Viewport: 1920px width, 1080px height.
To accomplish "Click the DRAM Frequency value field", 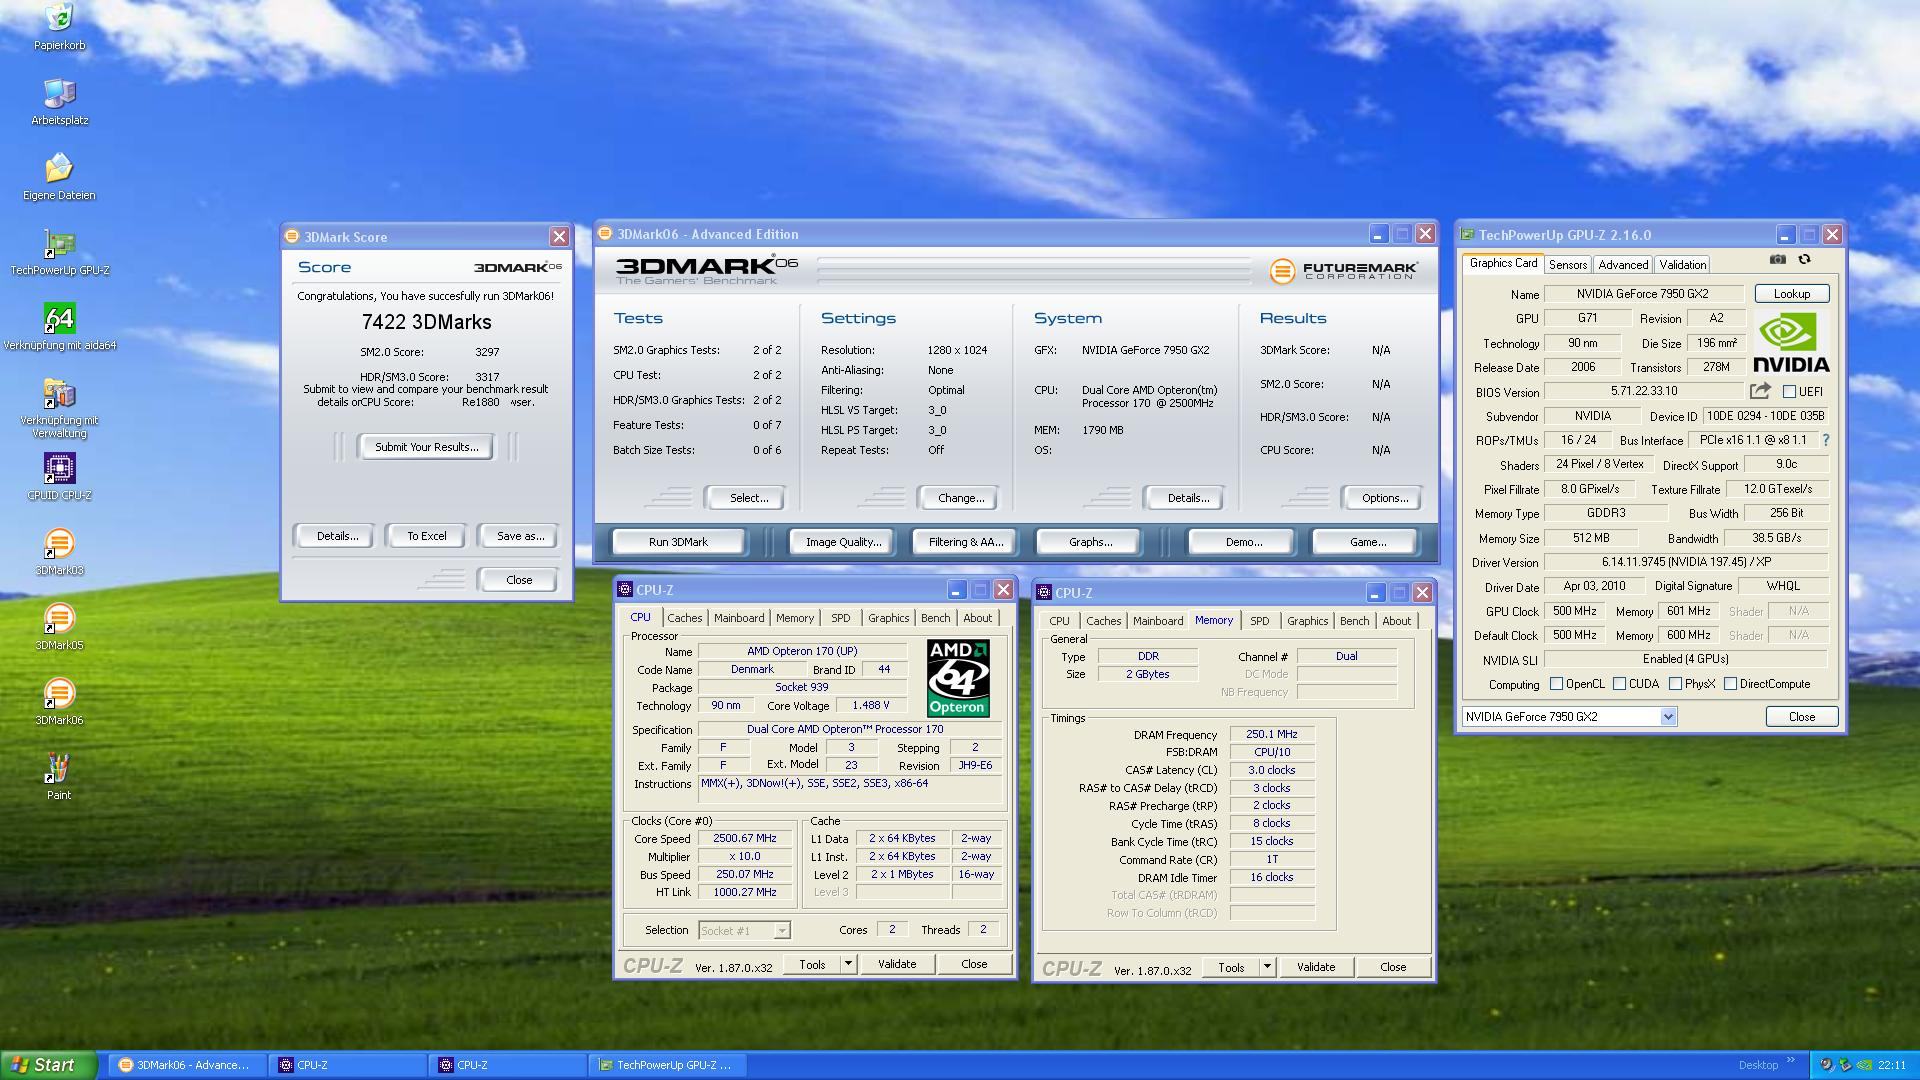I will (1272, 734).
